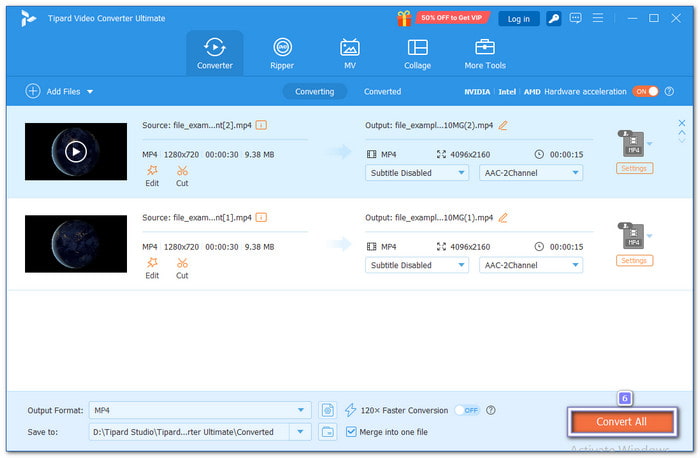This screenshot has width=700, height=458.
Task: Rename output 10MG(2).mp4 with pencil icon
Action: (503, 125)
